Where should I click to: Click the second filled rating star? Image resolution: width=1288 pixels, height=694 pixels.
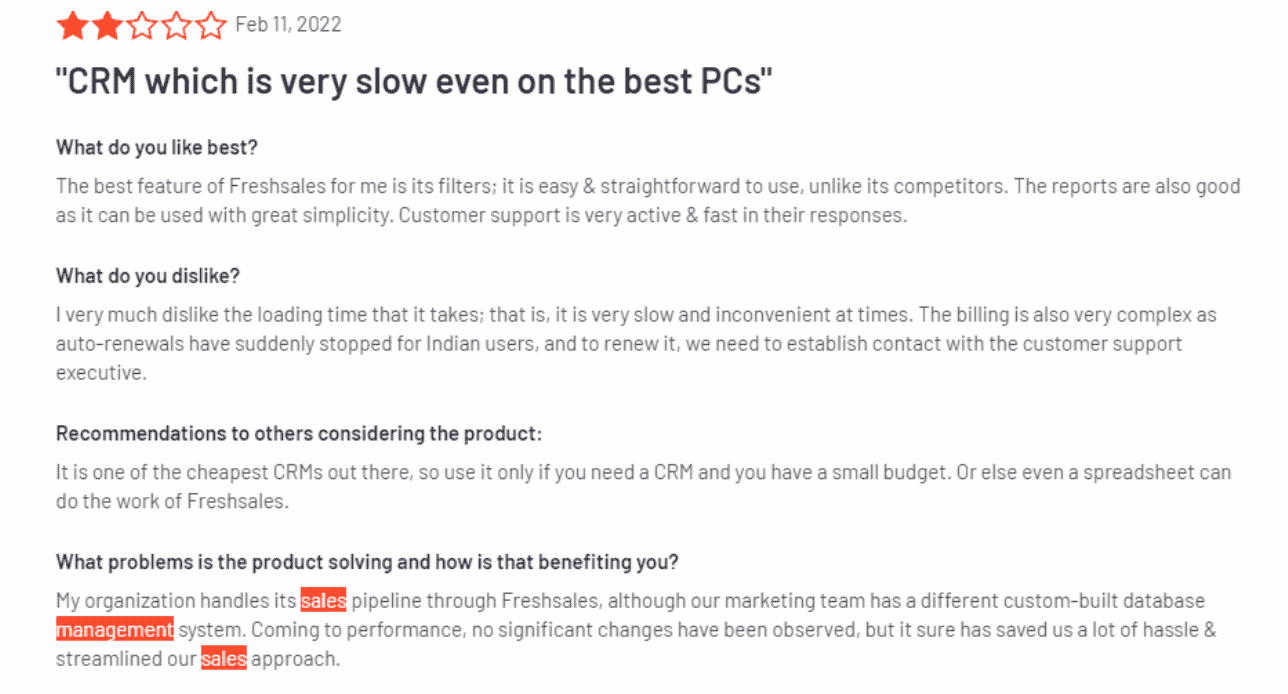point(107,25)
